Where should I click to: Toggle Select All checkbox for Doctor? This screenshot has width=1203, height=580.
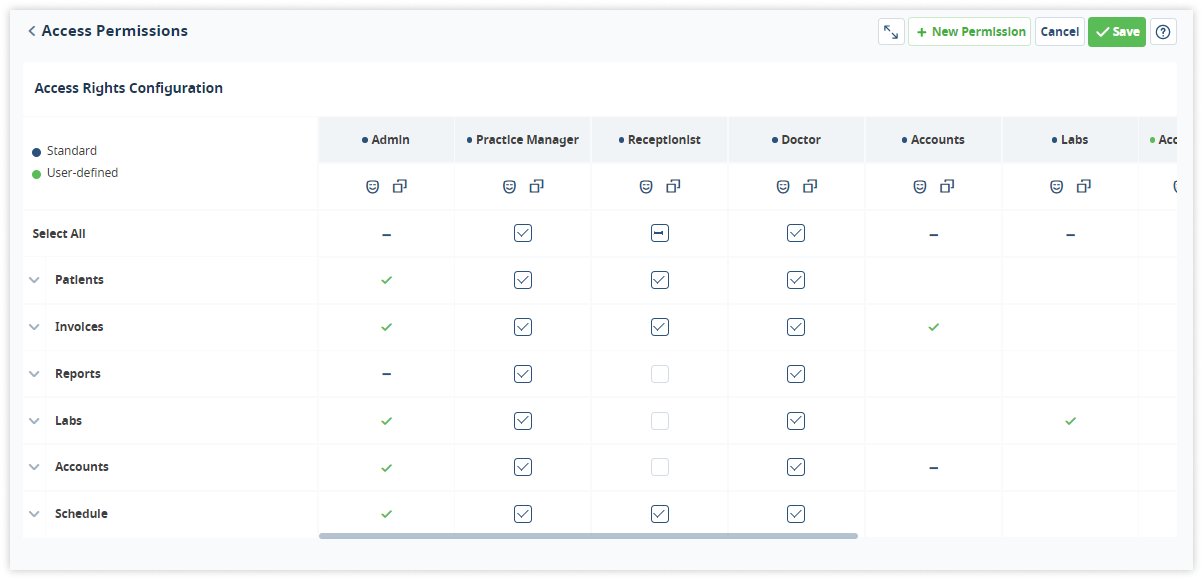pyautogui.click(x=796, y=233)
